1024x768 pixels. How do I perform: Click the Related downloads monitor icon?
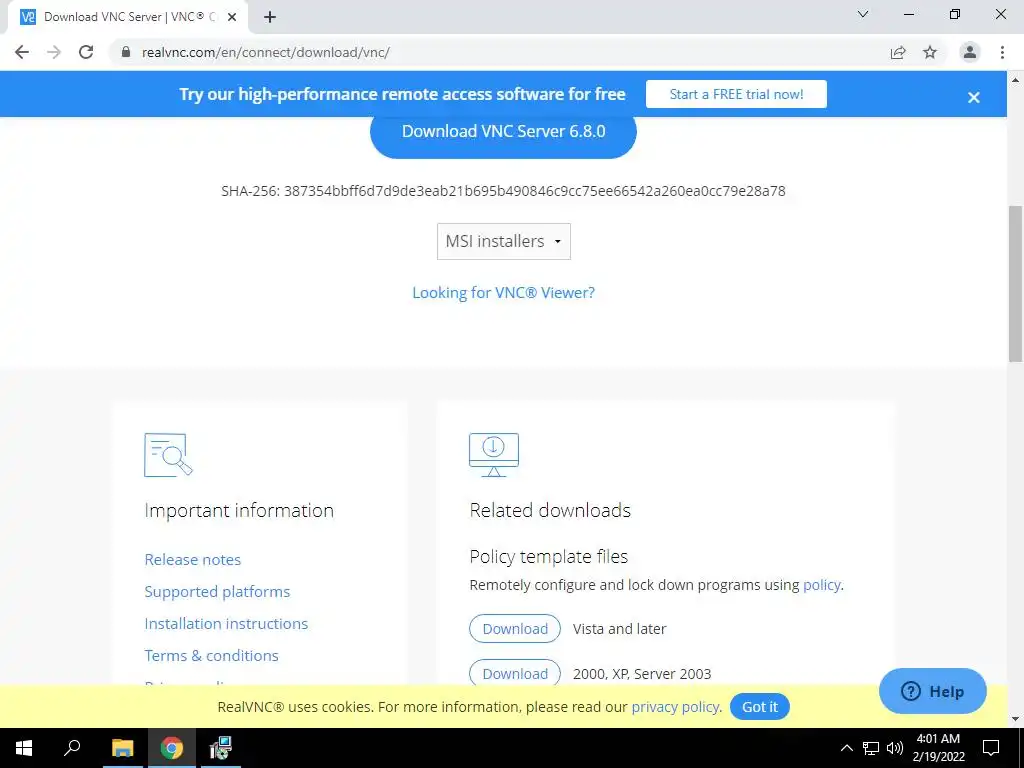coord(494,455)
